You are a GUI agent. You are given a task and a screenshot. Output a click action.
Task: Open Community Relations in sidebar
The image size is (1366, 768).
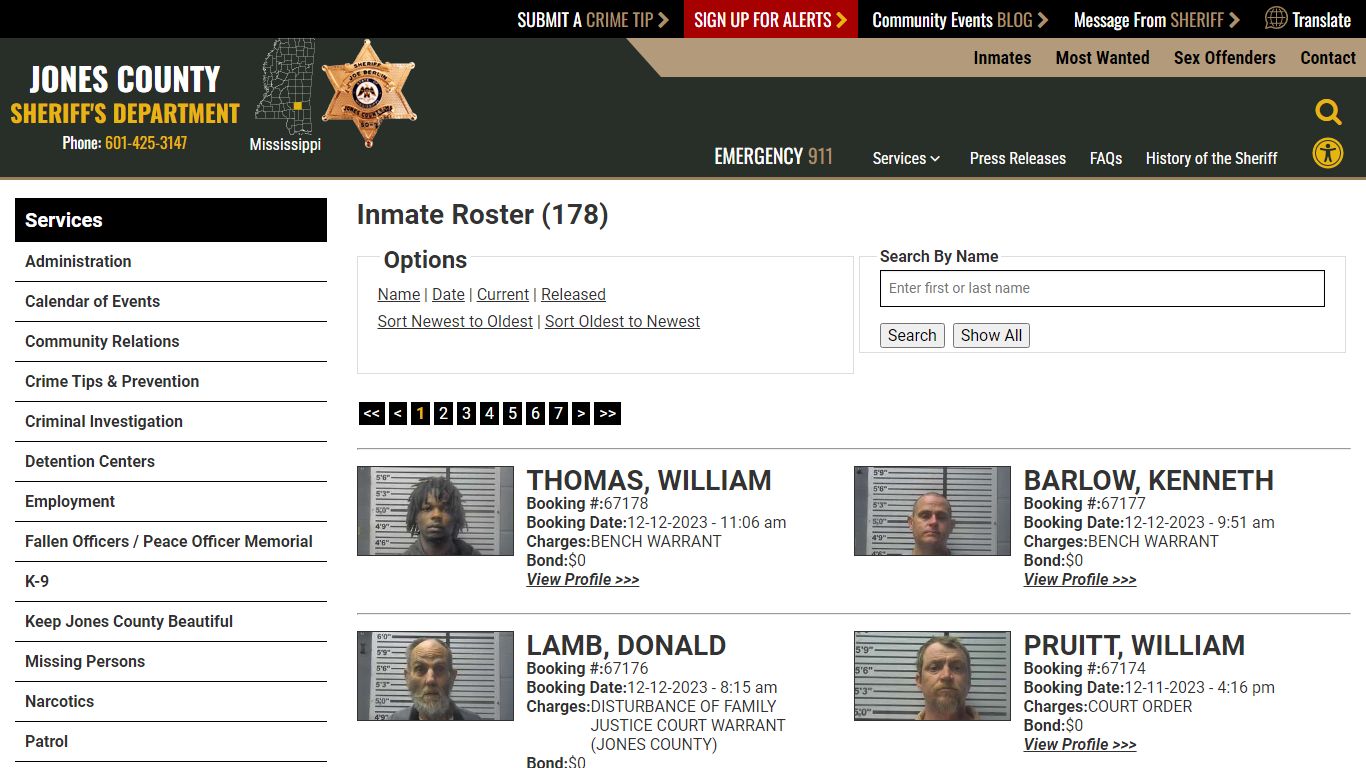coord(171,342)
